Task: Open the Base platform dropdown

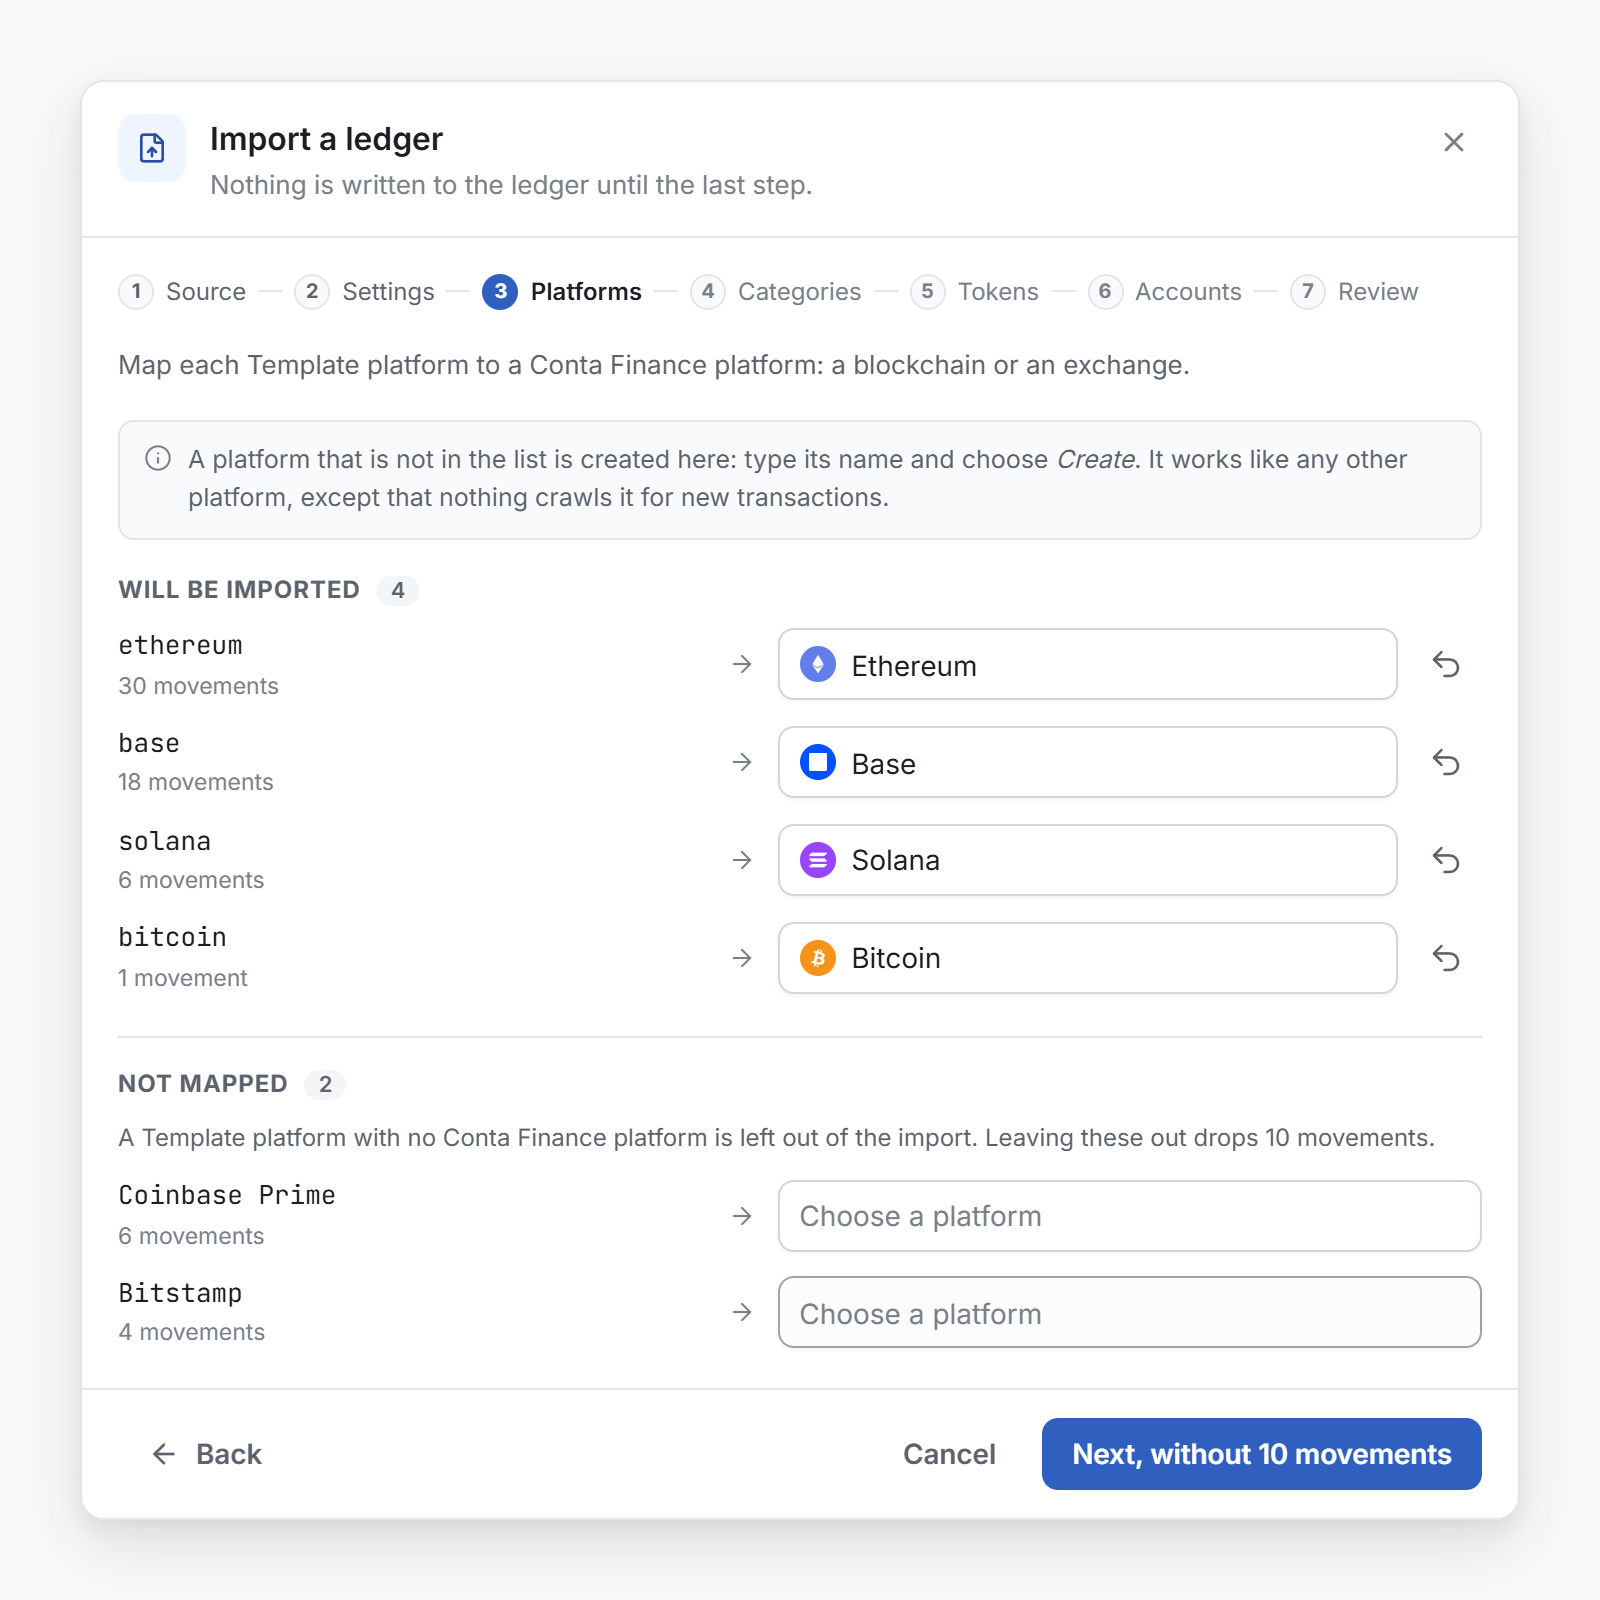Action: point(1087,762)
